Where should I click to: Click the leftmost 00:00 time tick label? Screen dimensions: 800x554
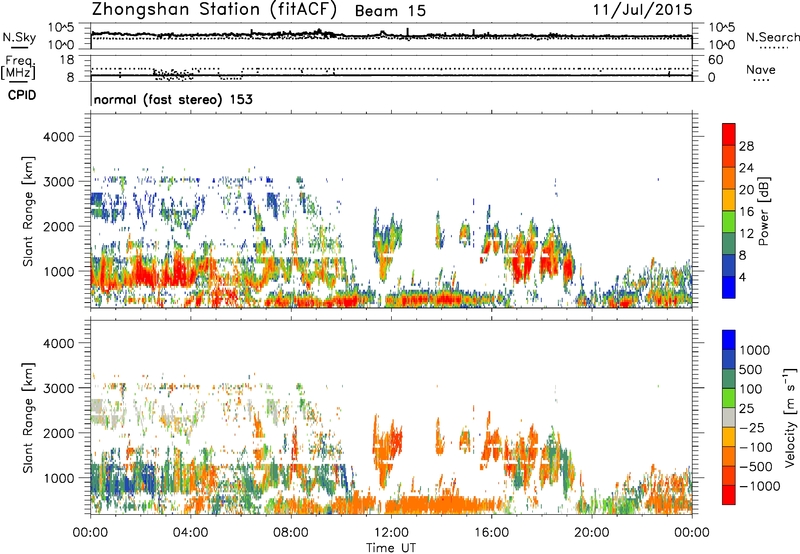pos(90,533)
